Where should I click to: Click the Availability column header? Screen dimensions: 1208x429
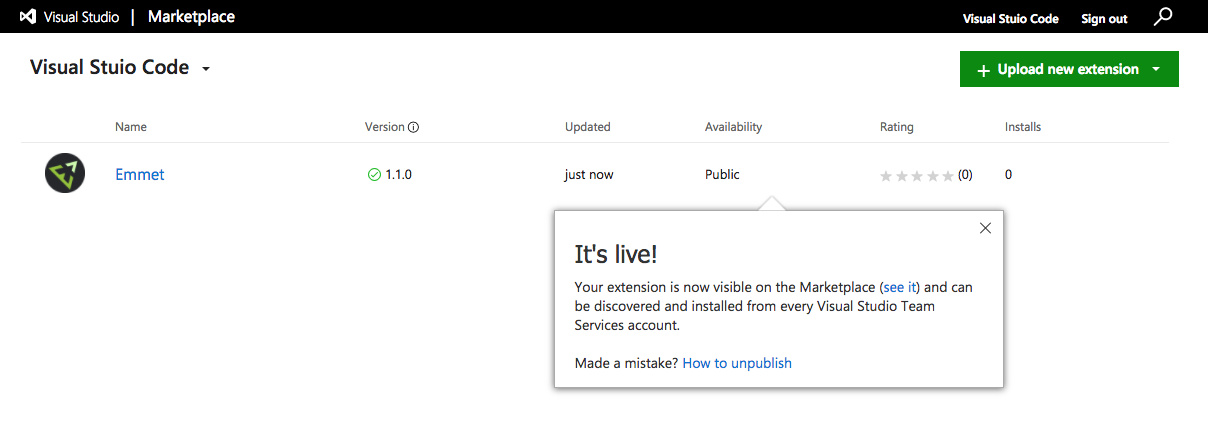click(733, 127)
